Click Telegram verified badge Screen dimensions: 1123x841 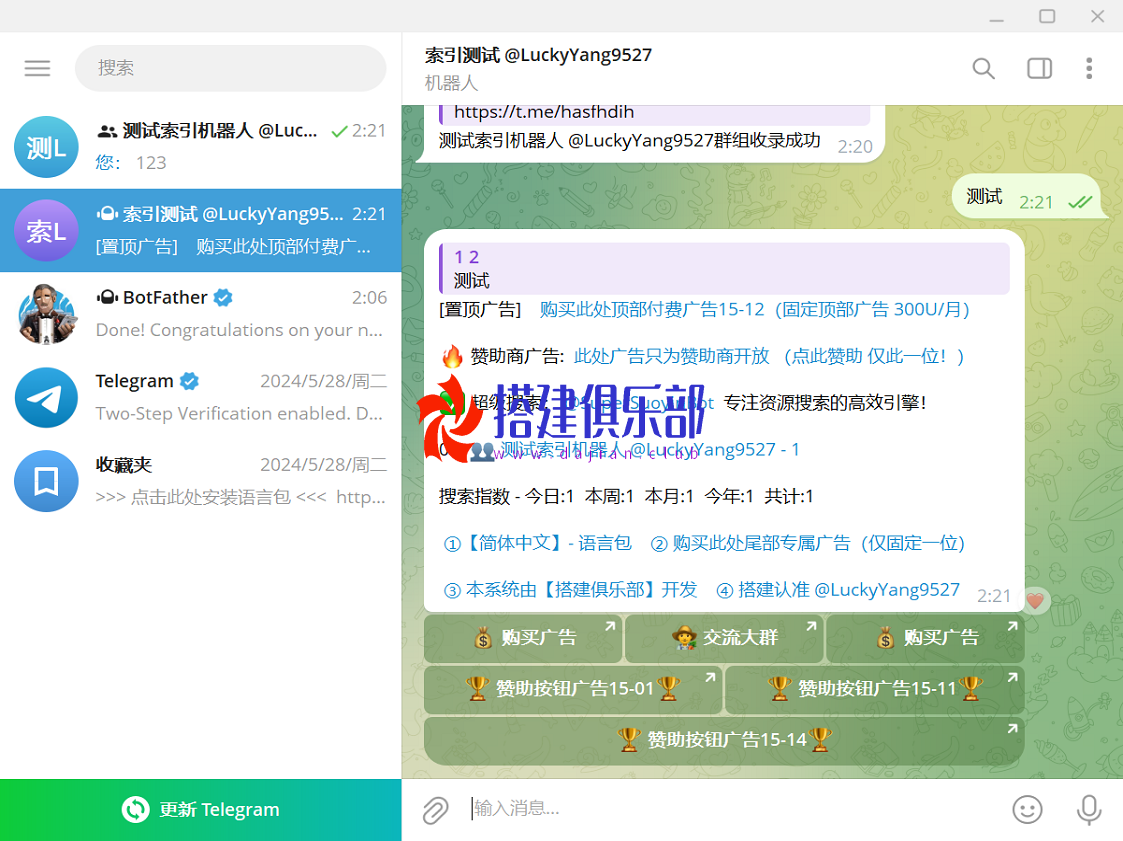point(189,381)
